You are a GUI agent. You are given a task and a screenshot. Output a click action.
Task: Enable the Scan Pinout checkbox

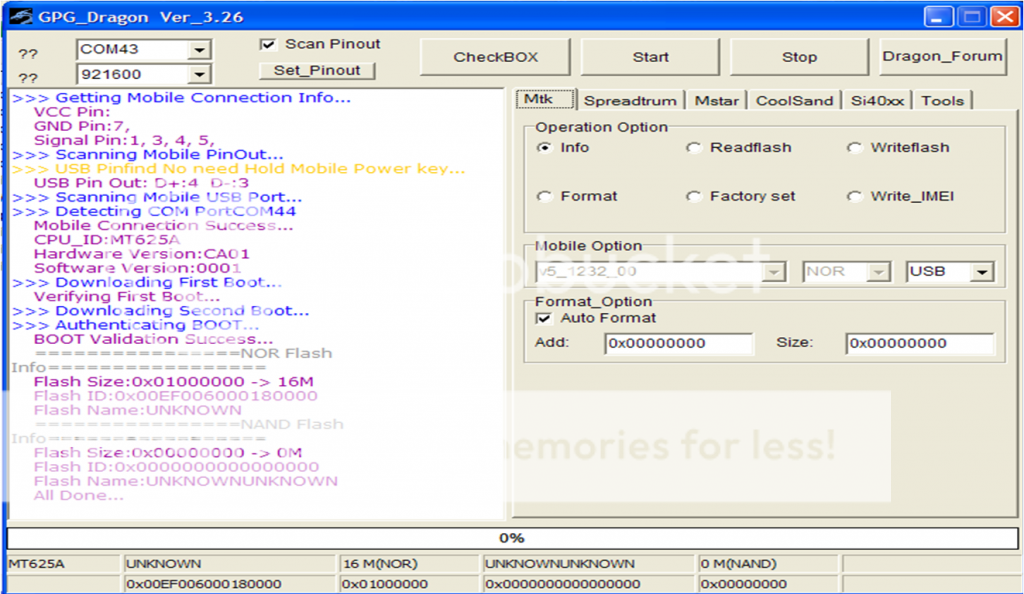267,44
